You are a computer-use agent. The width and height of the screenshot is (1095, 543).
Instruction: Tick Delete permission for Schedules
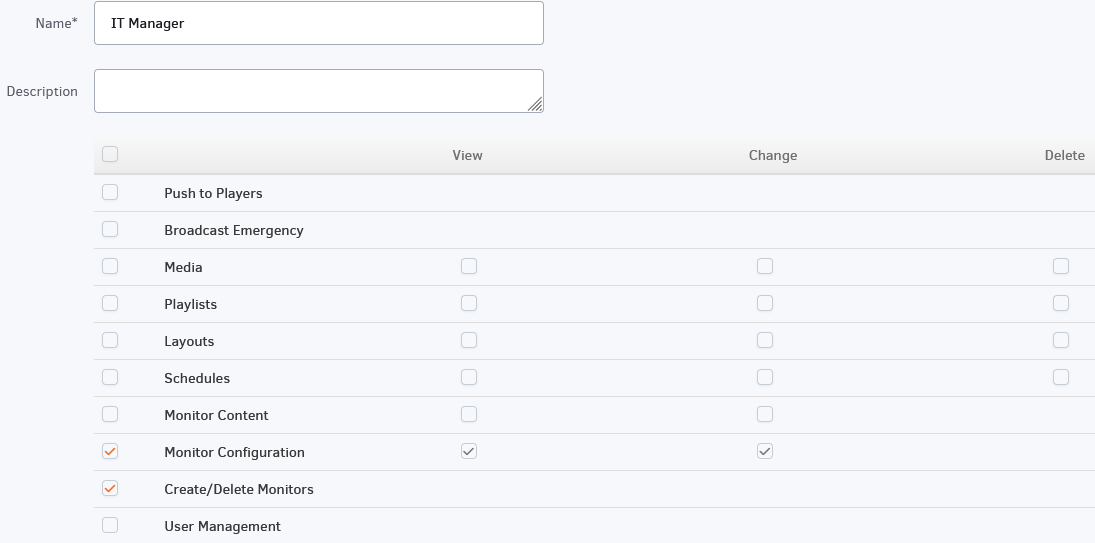click(x=1061, y=377)
